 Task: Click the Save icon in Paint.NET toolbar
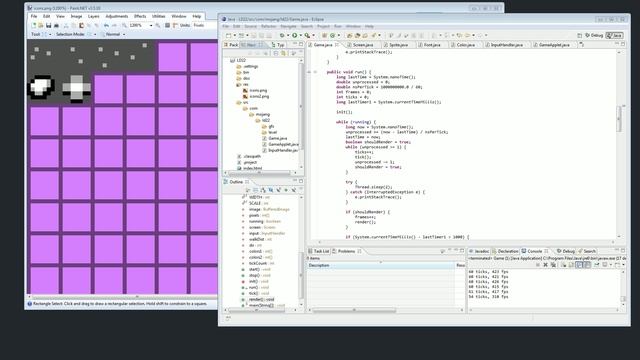click(x=48, y=25)
